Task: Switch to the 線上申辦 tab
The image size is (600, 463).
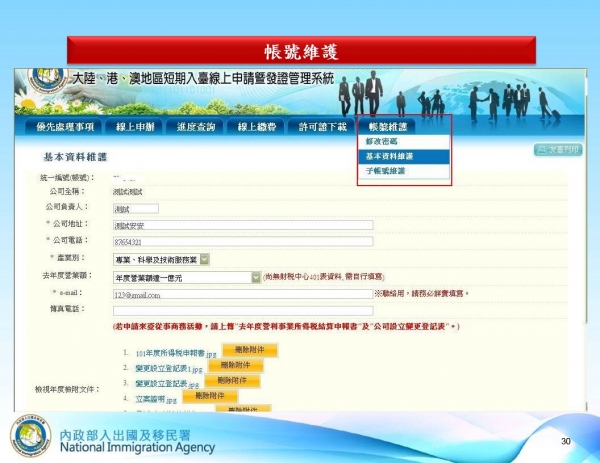Action: tap(134, 126)
